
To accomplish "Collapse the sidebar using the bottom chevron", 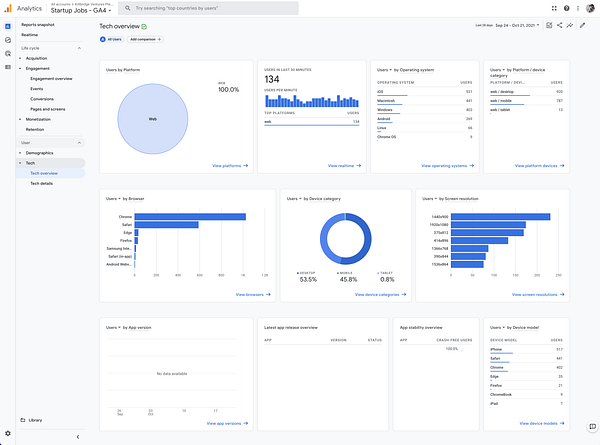I will 78,435.
